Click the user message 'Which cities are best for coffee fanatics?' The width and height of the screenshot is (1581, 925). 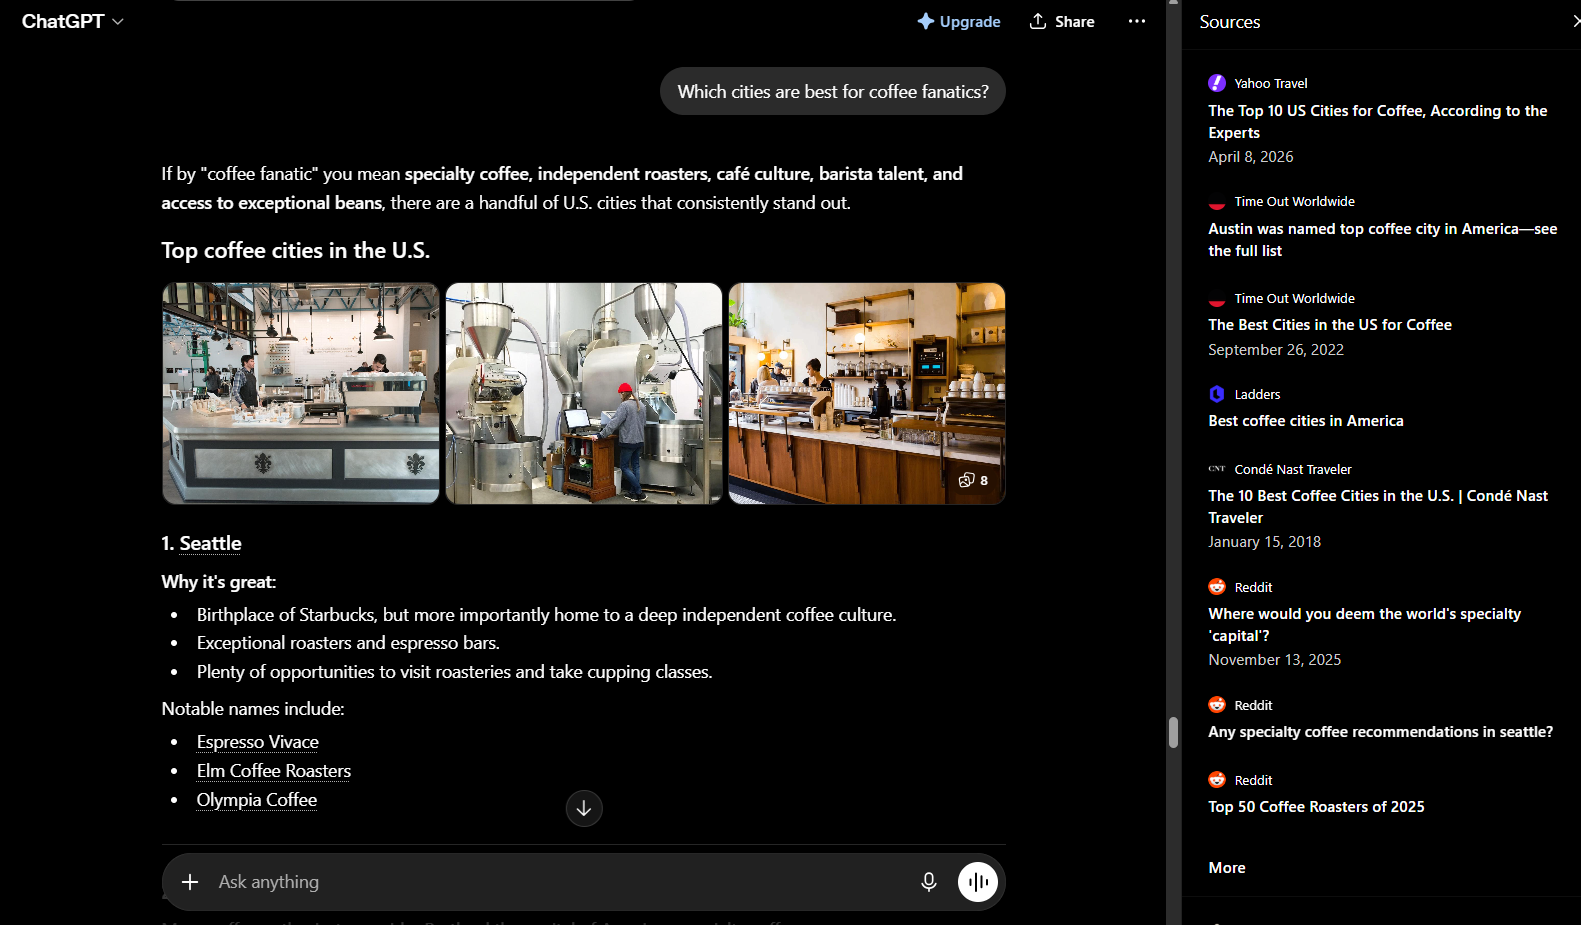coord(833,91)
